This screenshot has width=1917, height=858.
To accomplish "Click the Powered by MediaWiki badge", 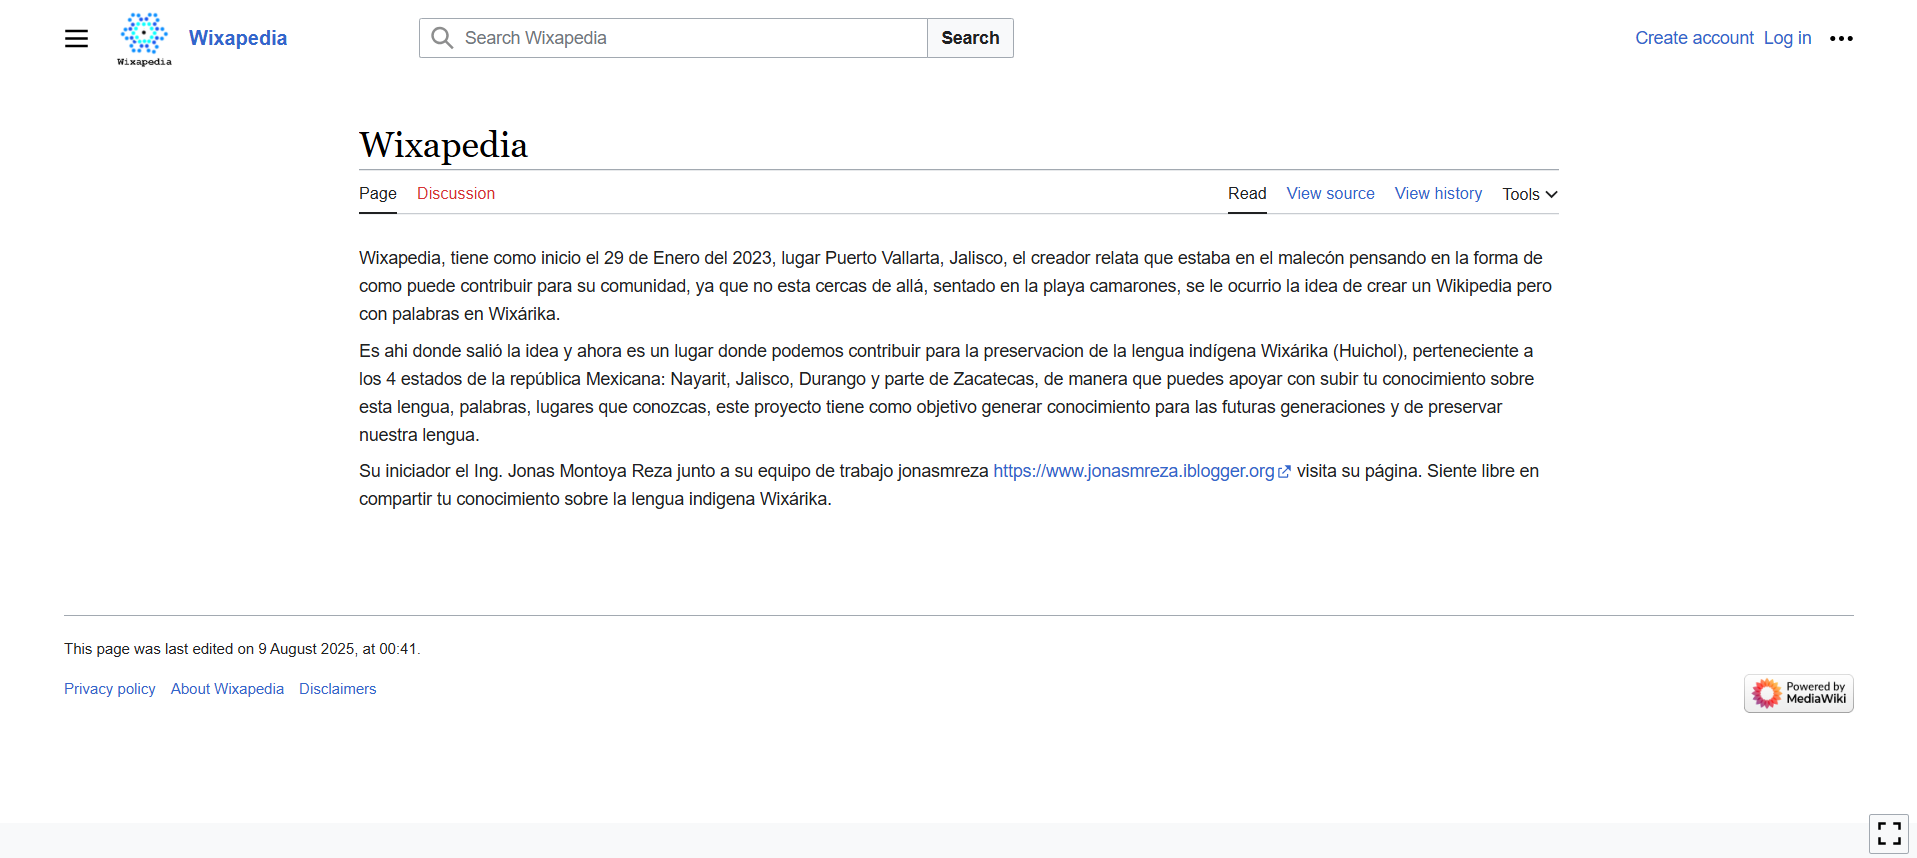I will pyautogui.click(x=1798, y=693).
